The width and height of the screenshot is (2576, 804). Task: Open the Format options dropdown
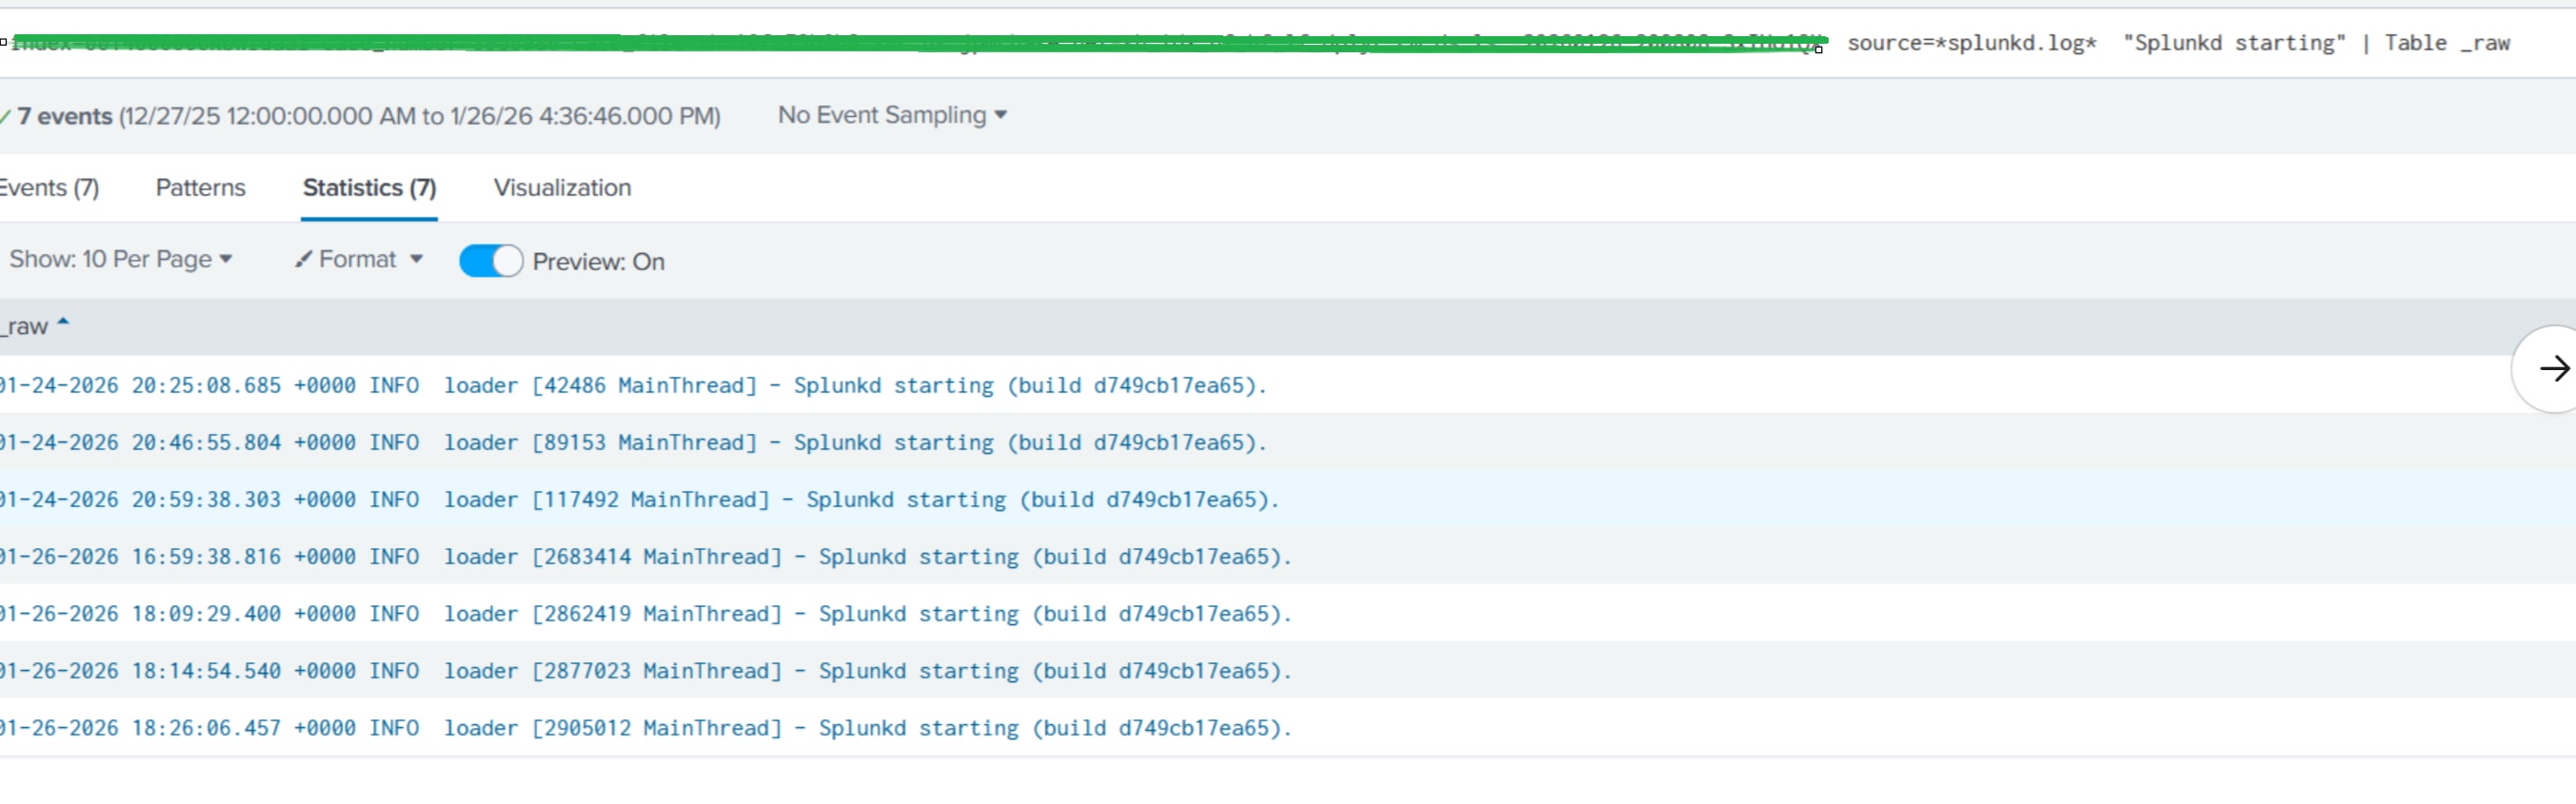tap(359, 260)
